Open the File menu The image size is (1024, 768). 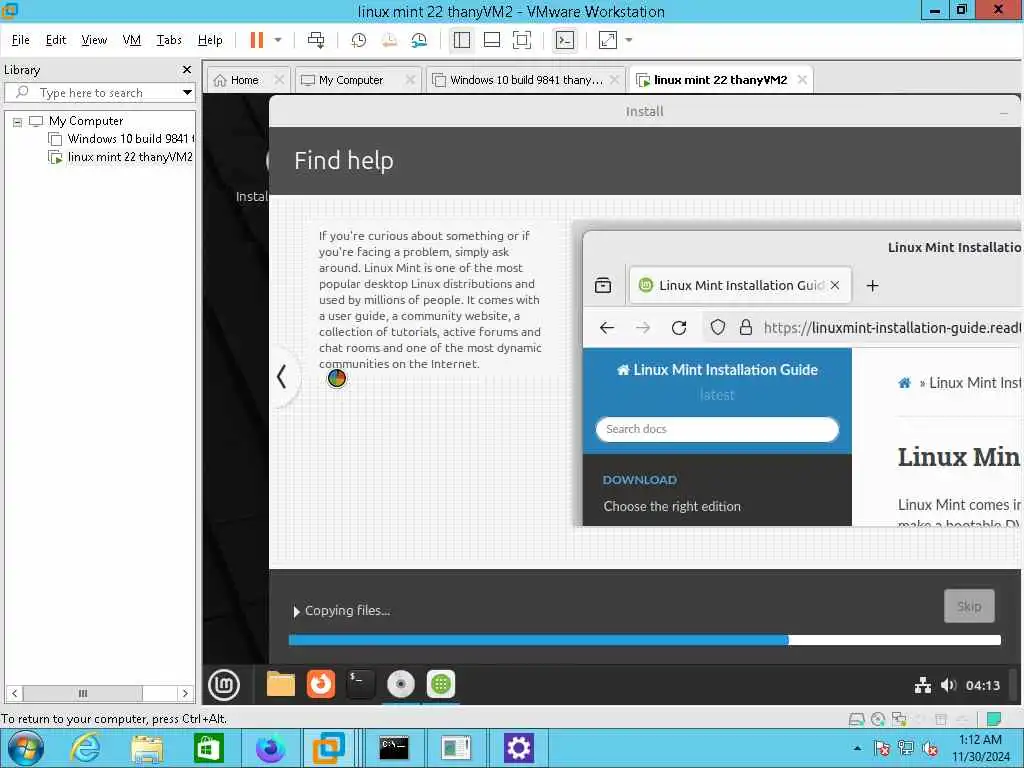[21, 40]
